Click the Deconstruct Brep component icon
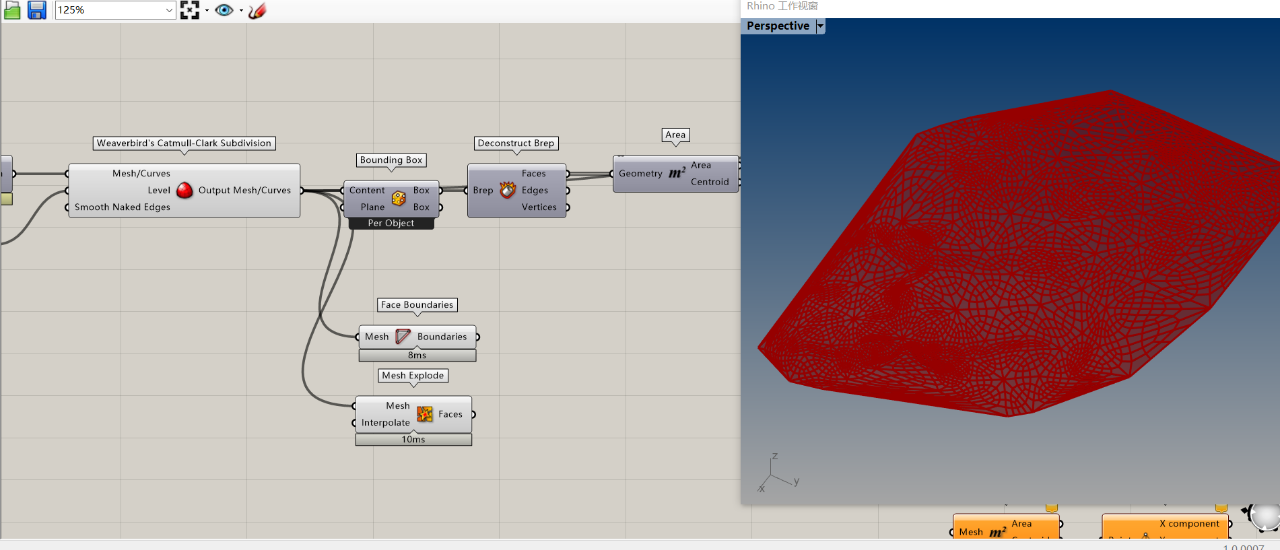The height and width of the screenshot is (550, 1280). (x=508, y=190)
